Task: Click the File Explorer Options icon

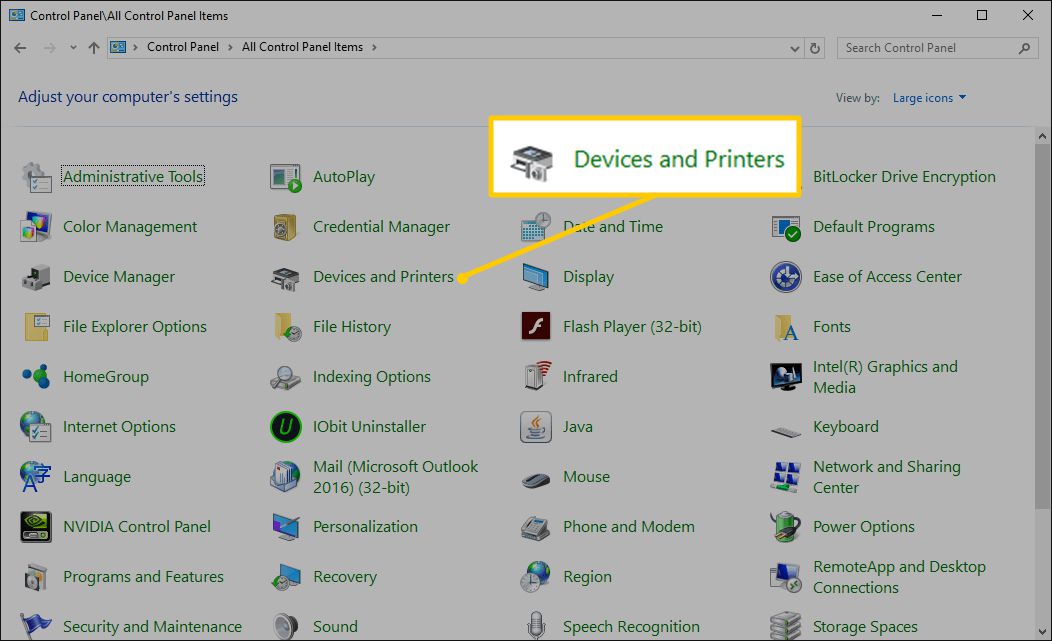Action: click(36, 327)
